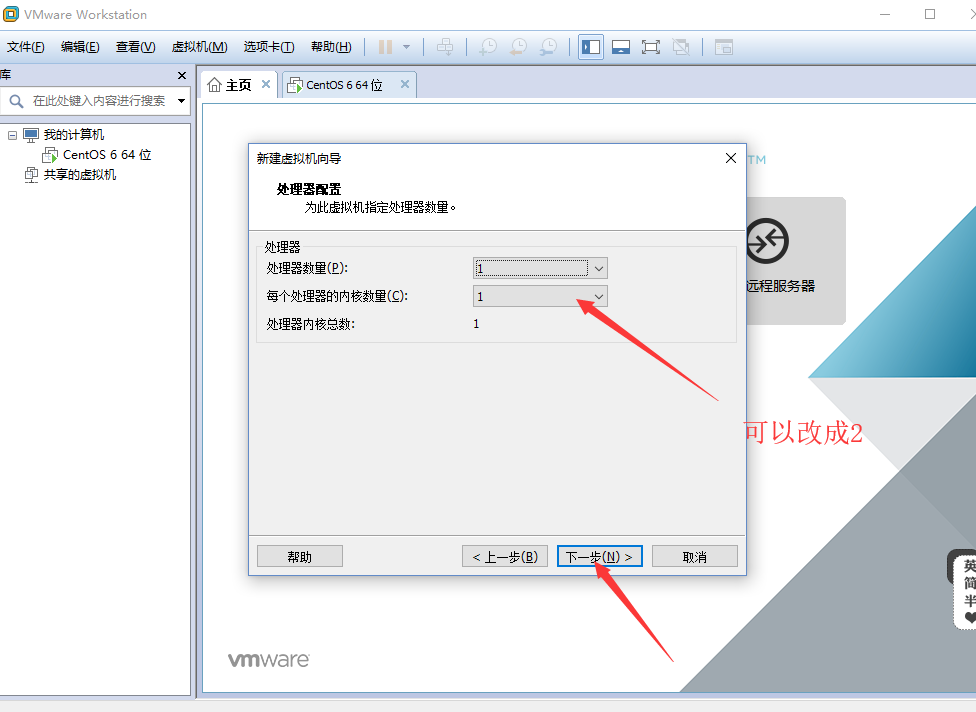Click the take snapshot toolbar icon
Viewport: 976px width, 712px height.
[x=488, y=47]
